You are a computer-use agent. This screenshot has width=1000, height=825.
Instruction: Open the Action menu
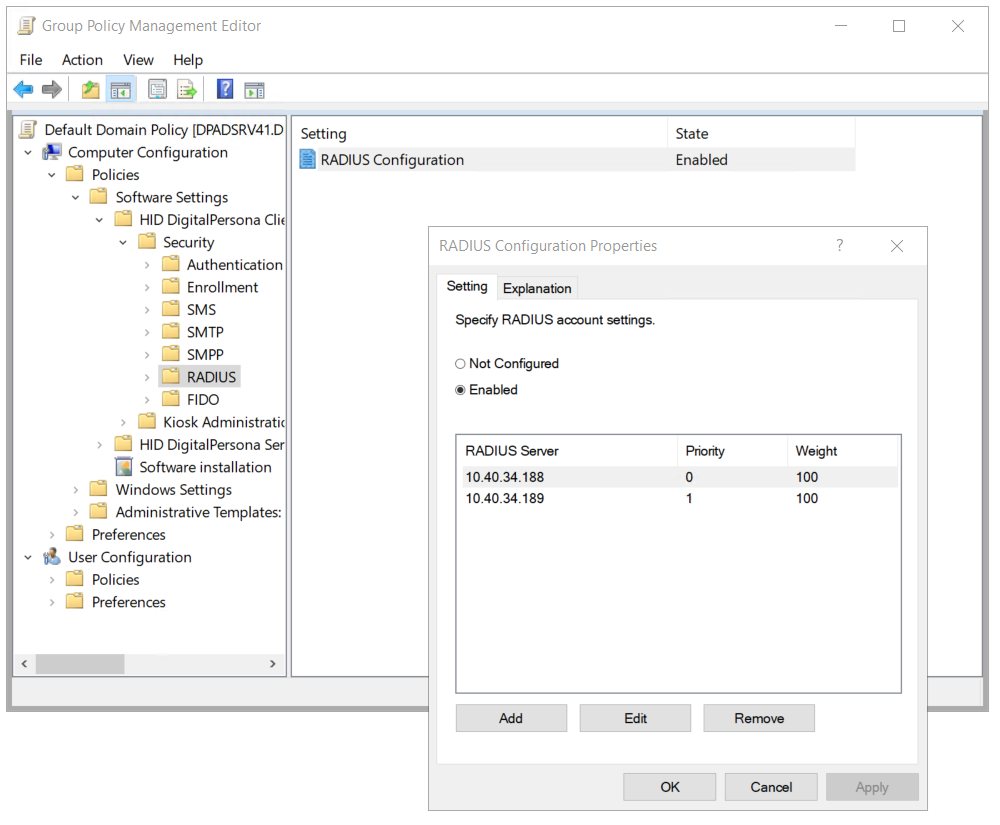pos(82,60)
